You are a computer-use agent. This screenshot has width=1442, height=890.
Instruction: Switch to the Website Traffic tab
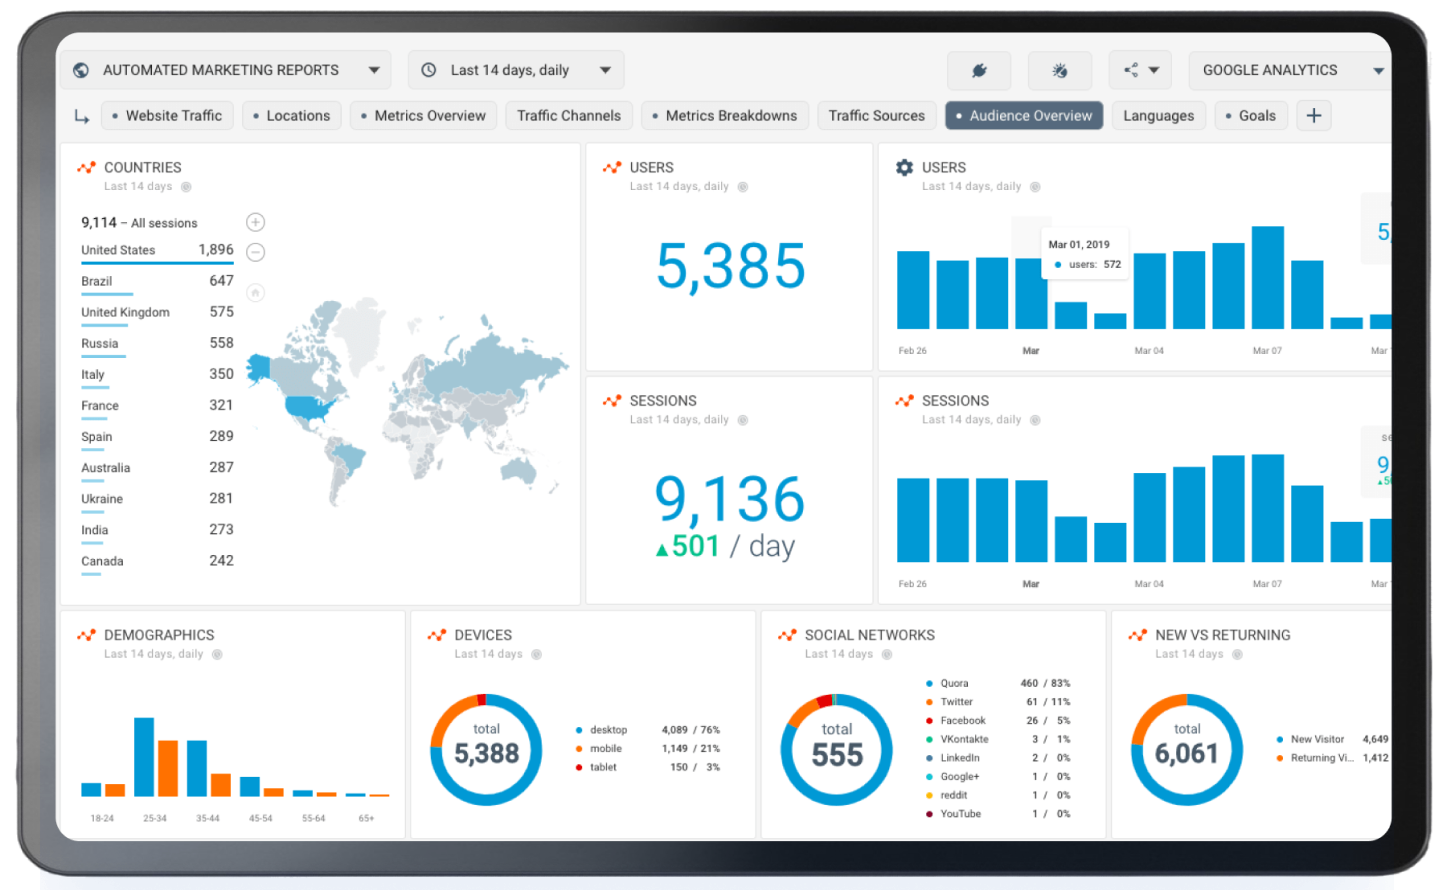click(167, 116)
